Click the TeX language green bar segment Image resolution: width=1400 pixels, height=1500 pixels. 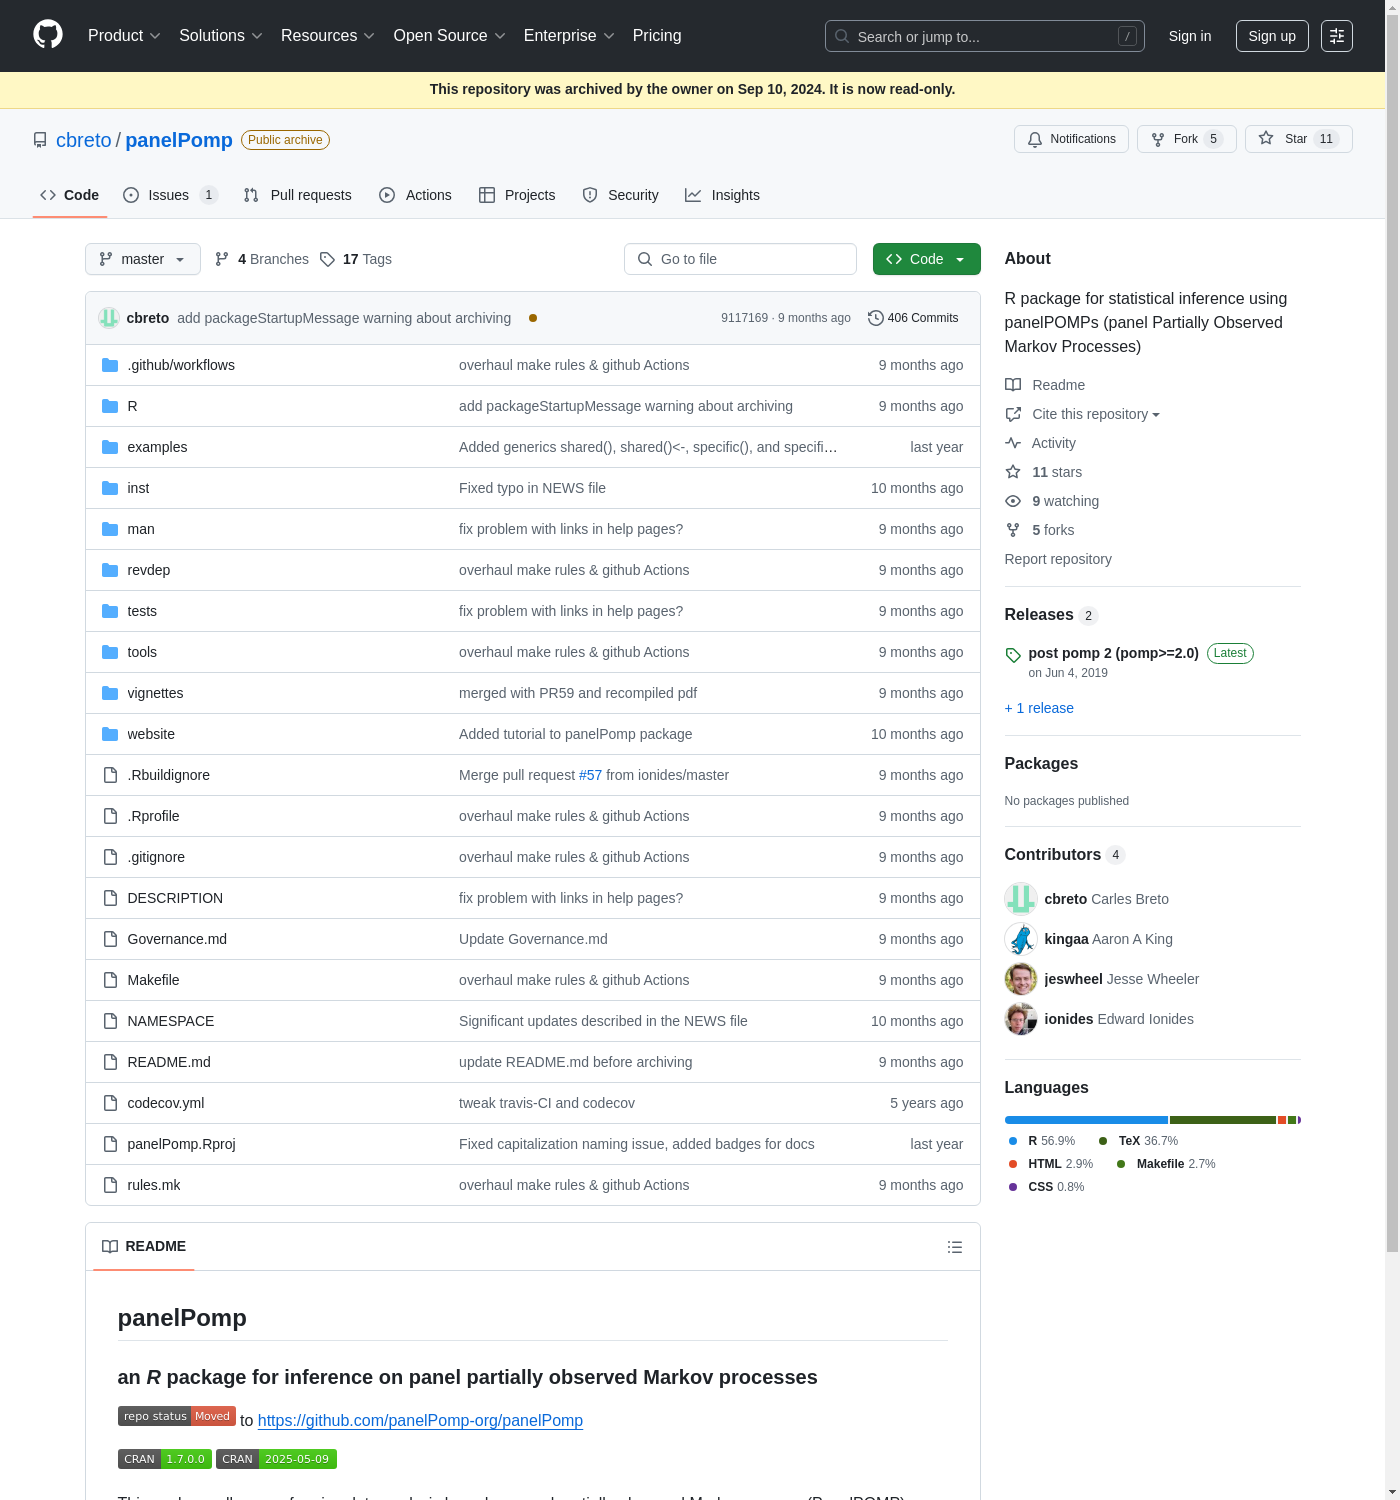click(1223, 1120)
